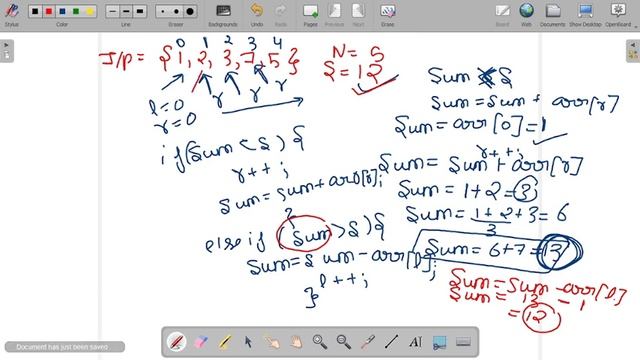
Task: Open the Documents view
Action: (553, 15)
